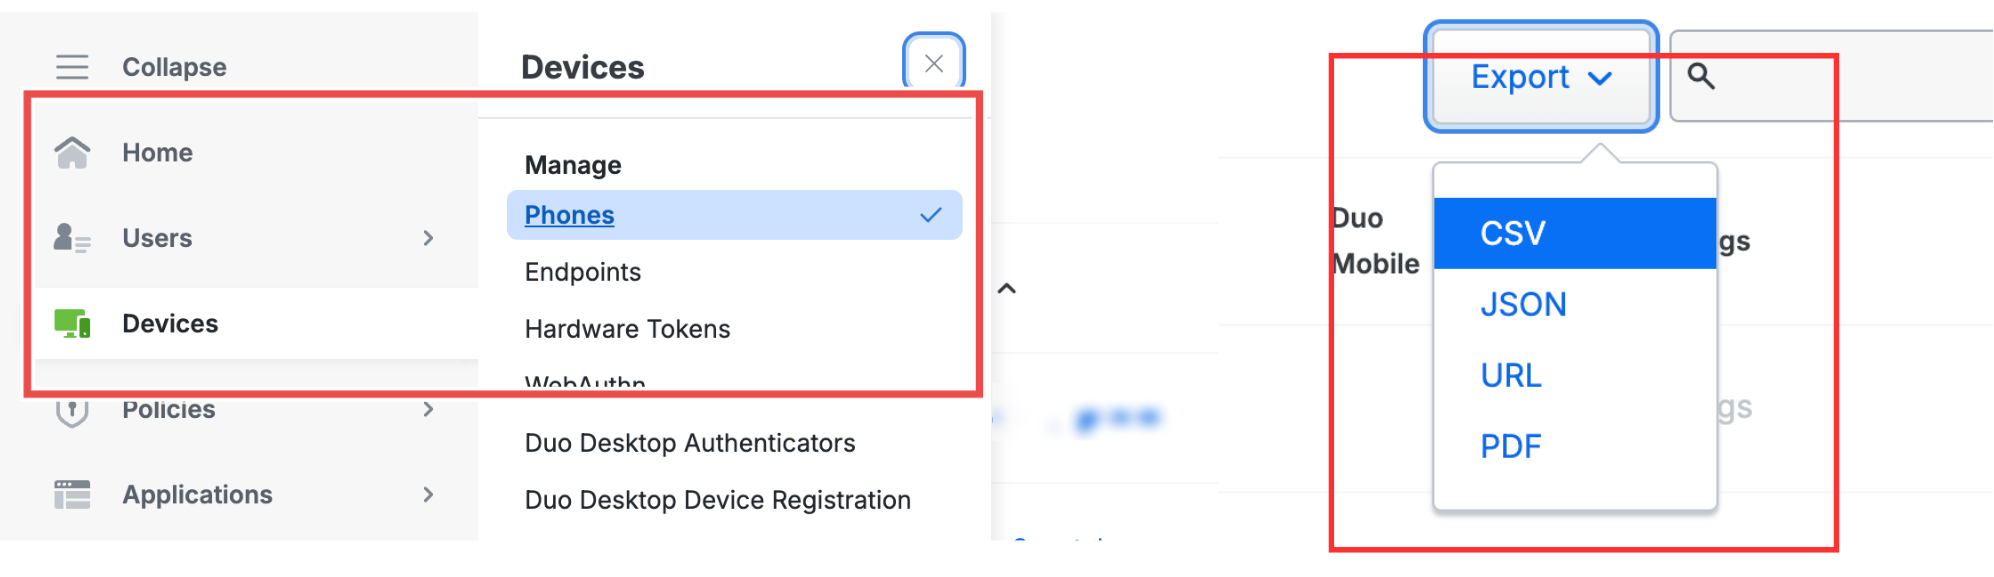The width and height of the screenshot is (1994, 577).
Task: Select Endpoints under Manage
Action: (582, 271)
